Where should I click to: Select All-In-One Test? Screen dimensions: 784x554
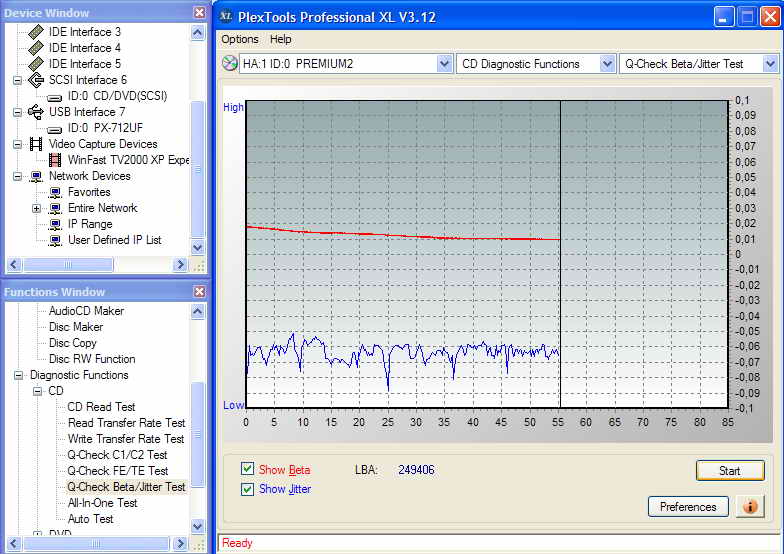pyautogui.click(x=102, y=503)
